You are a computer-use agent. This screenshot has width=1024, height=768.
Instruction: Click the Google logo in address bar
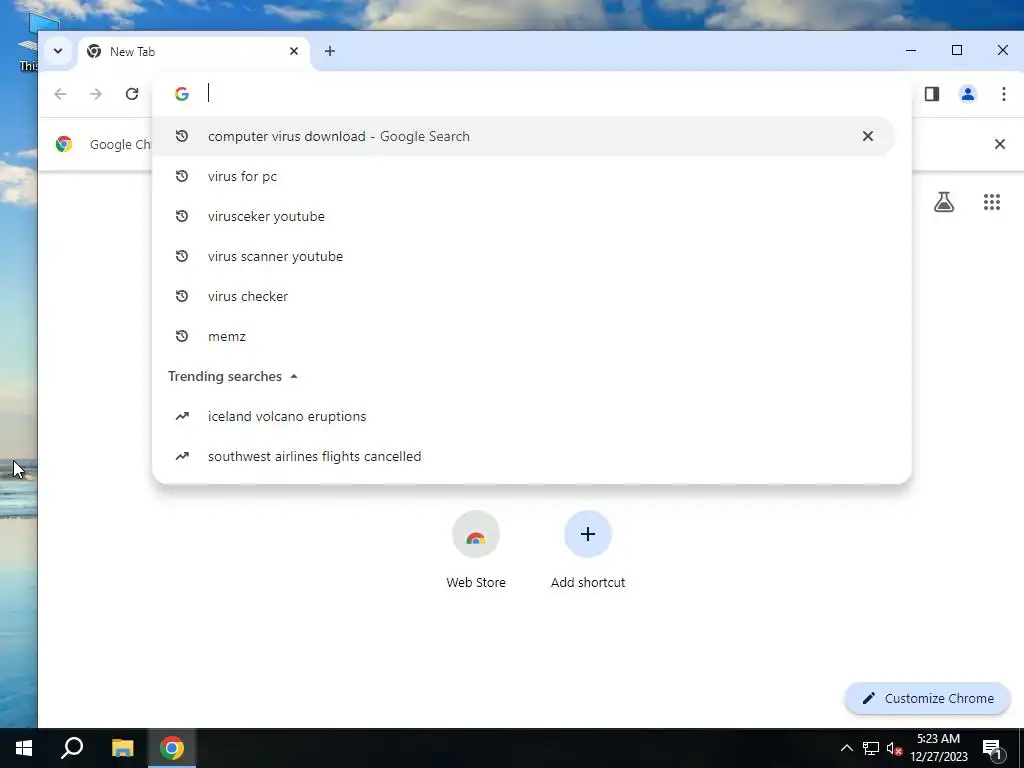(182, 94)
